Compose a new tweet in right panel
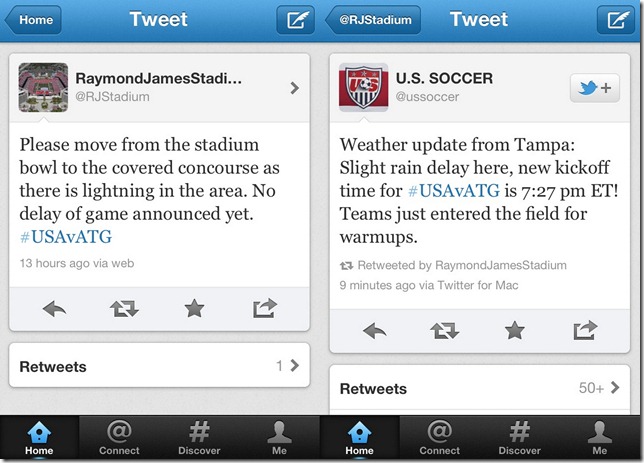The width and height of the screenshot is (644, 463). tap(615, 19)
